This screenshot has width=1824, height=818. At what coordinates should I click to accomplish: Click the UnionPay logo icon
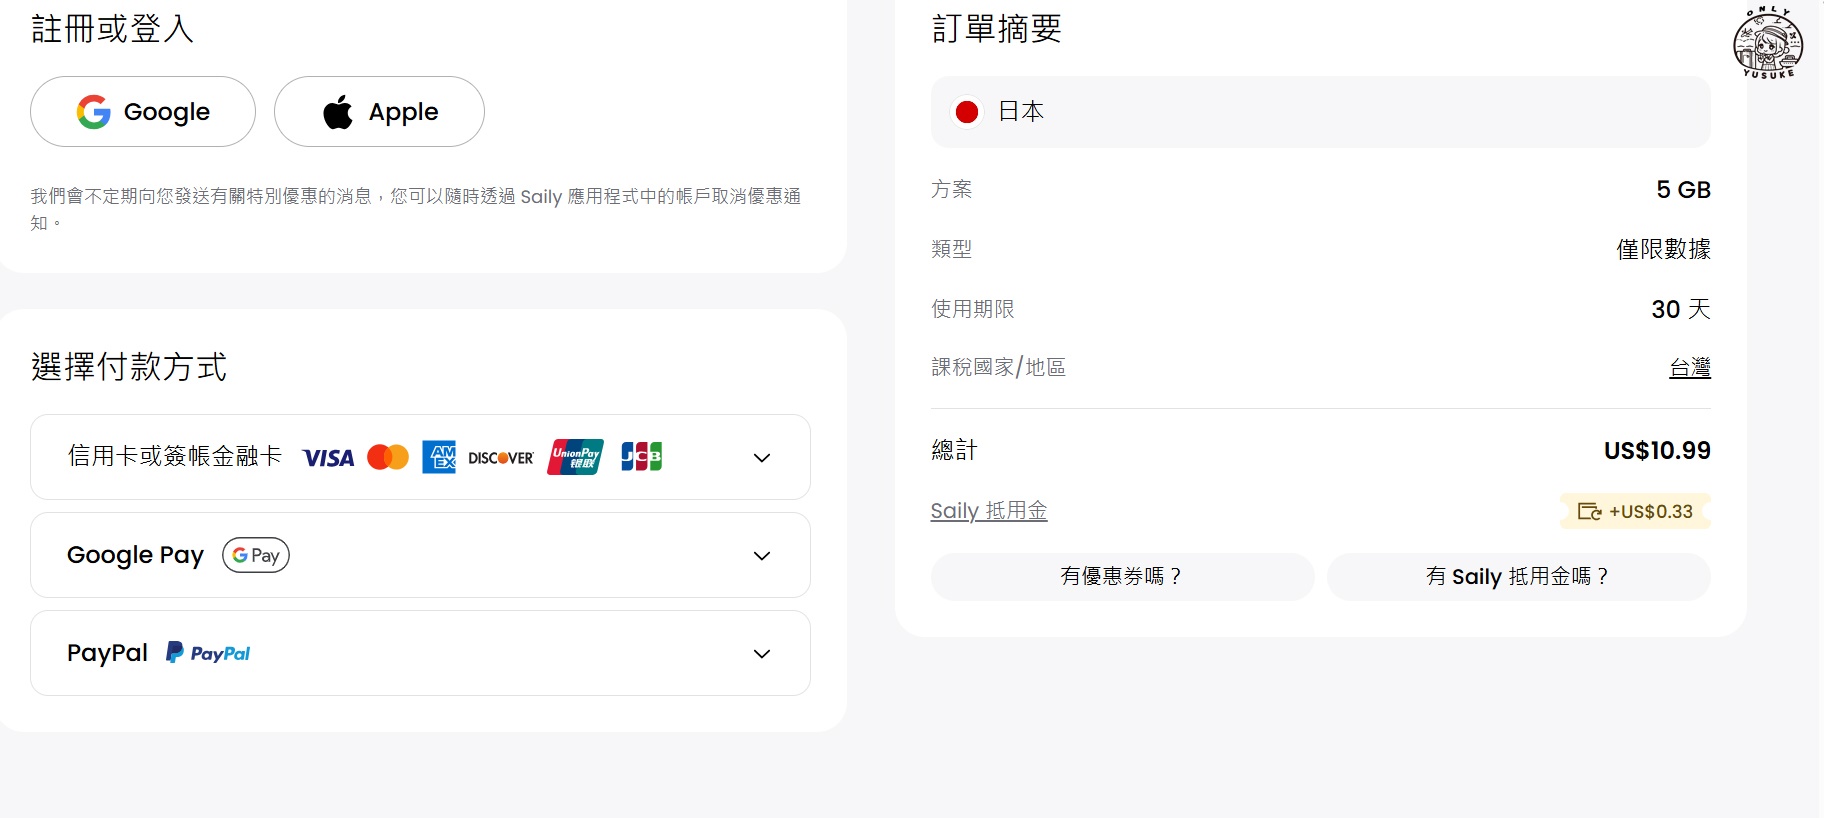(575, 457)
